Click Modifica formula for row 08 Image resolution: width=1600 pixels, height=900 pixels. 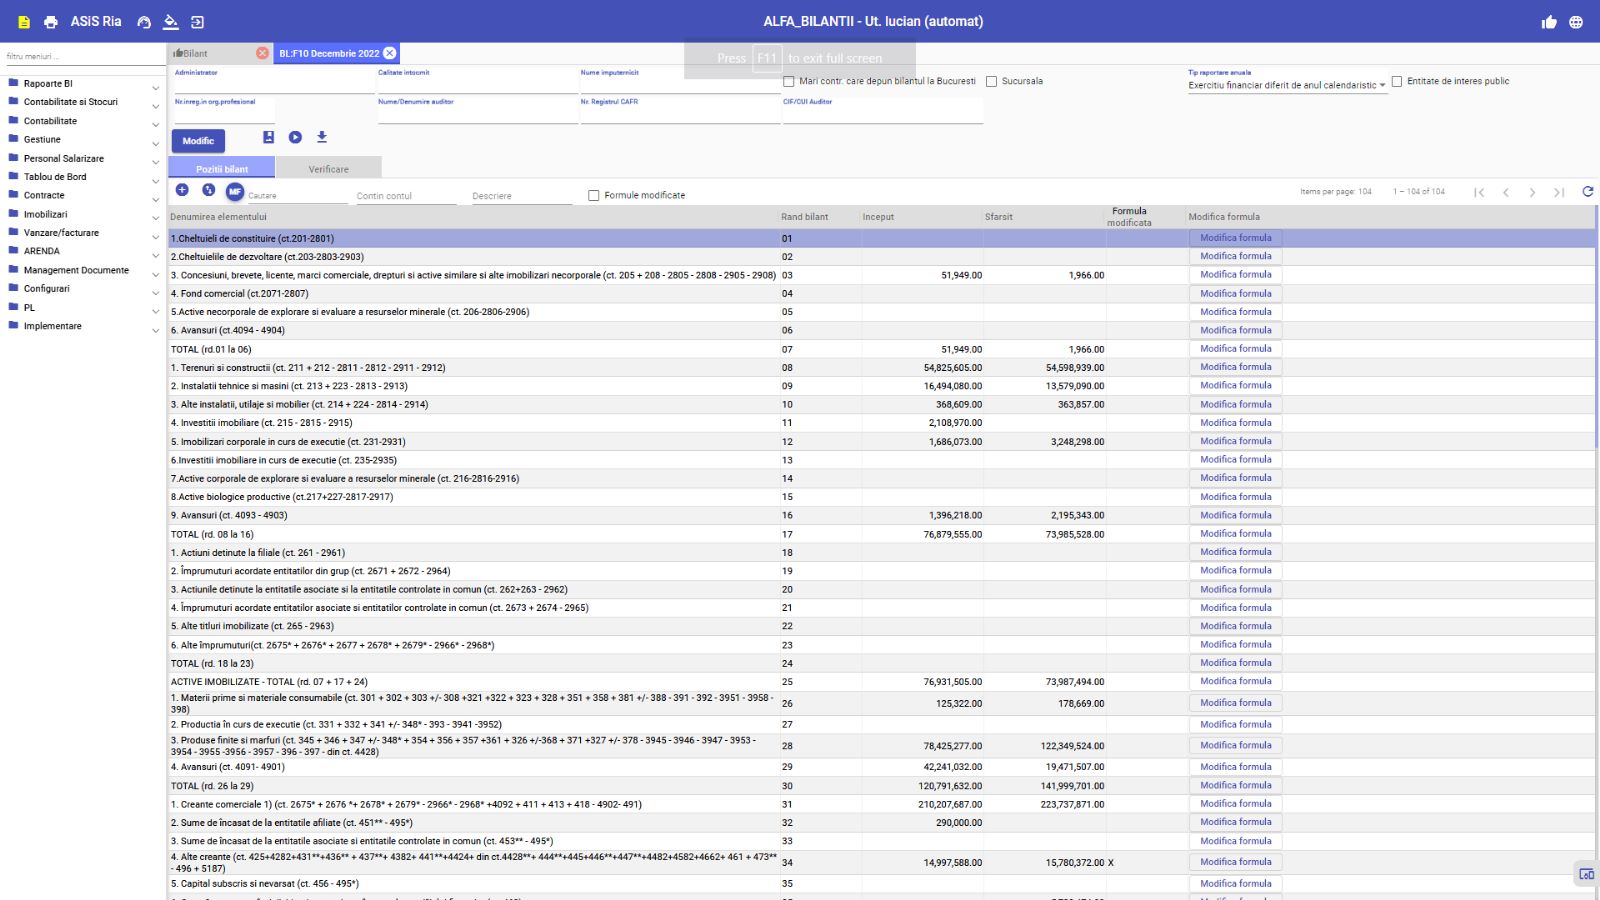[1236, 367]
